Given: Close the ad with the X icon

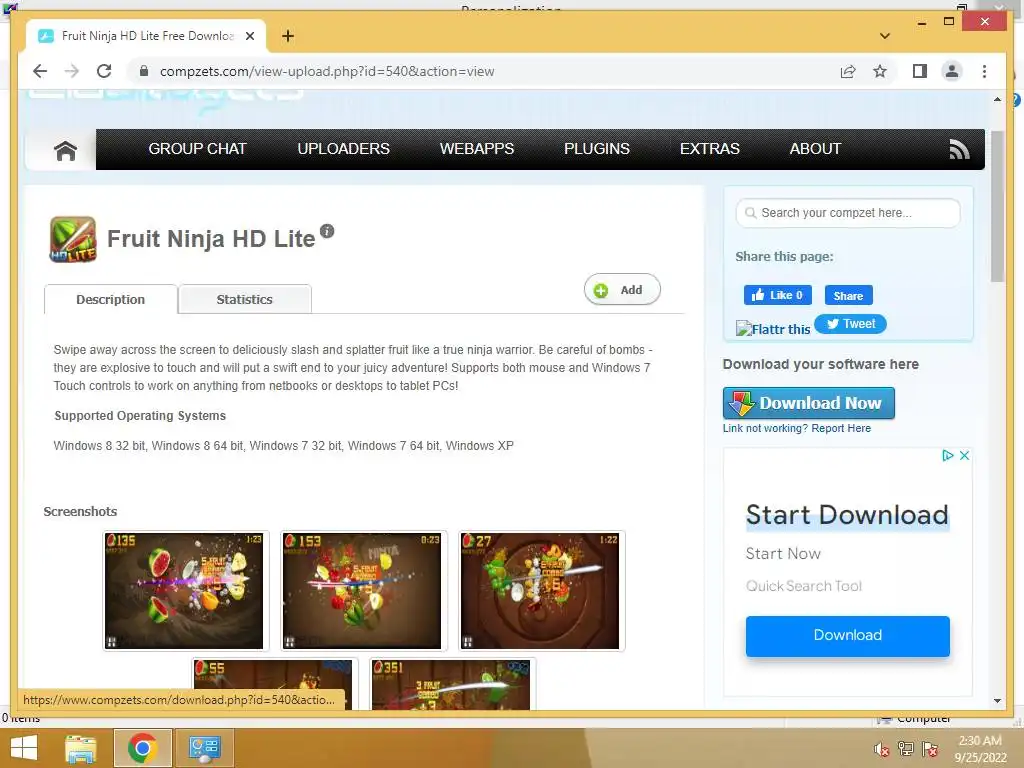Looking at the screenshot, I should pos(964,455).
